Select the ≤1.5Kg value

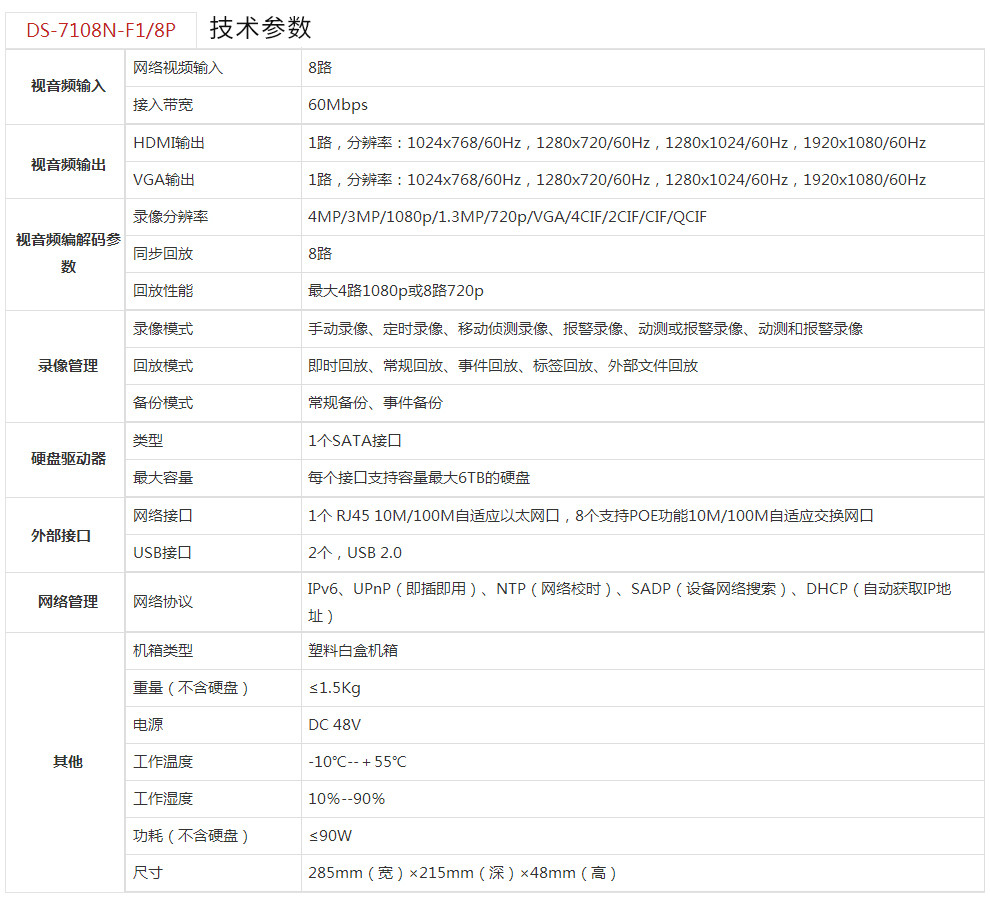(335, 688)
